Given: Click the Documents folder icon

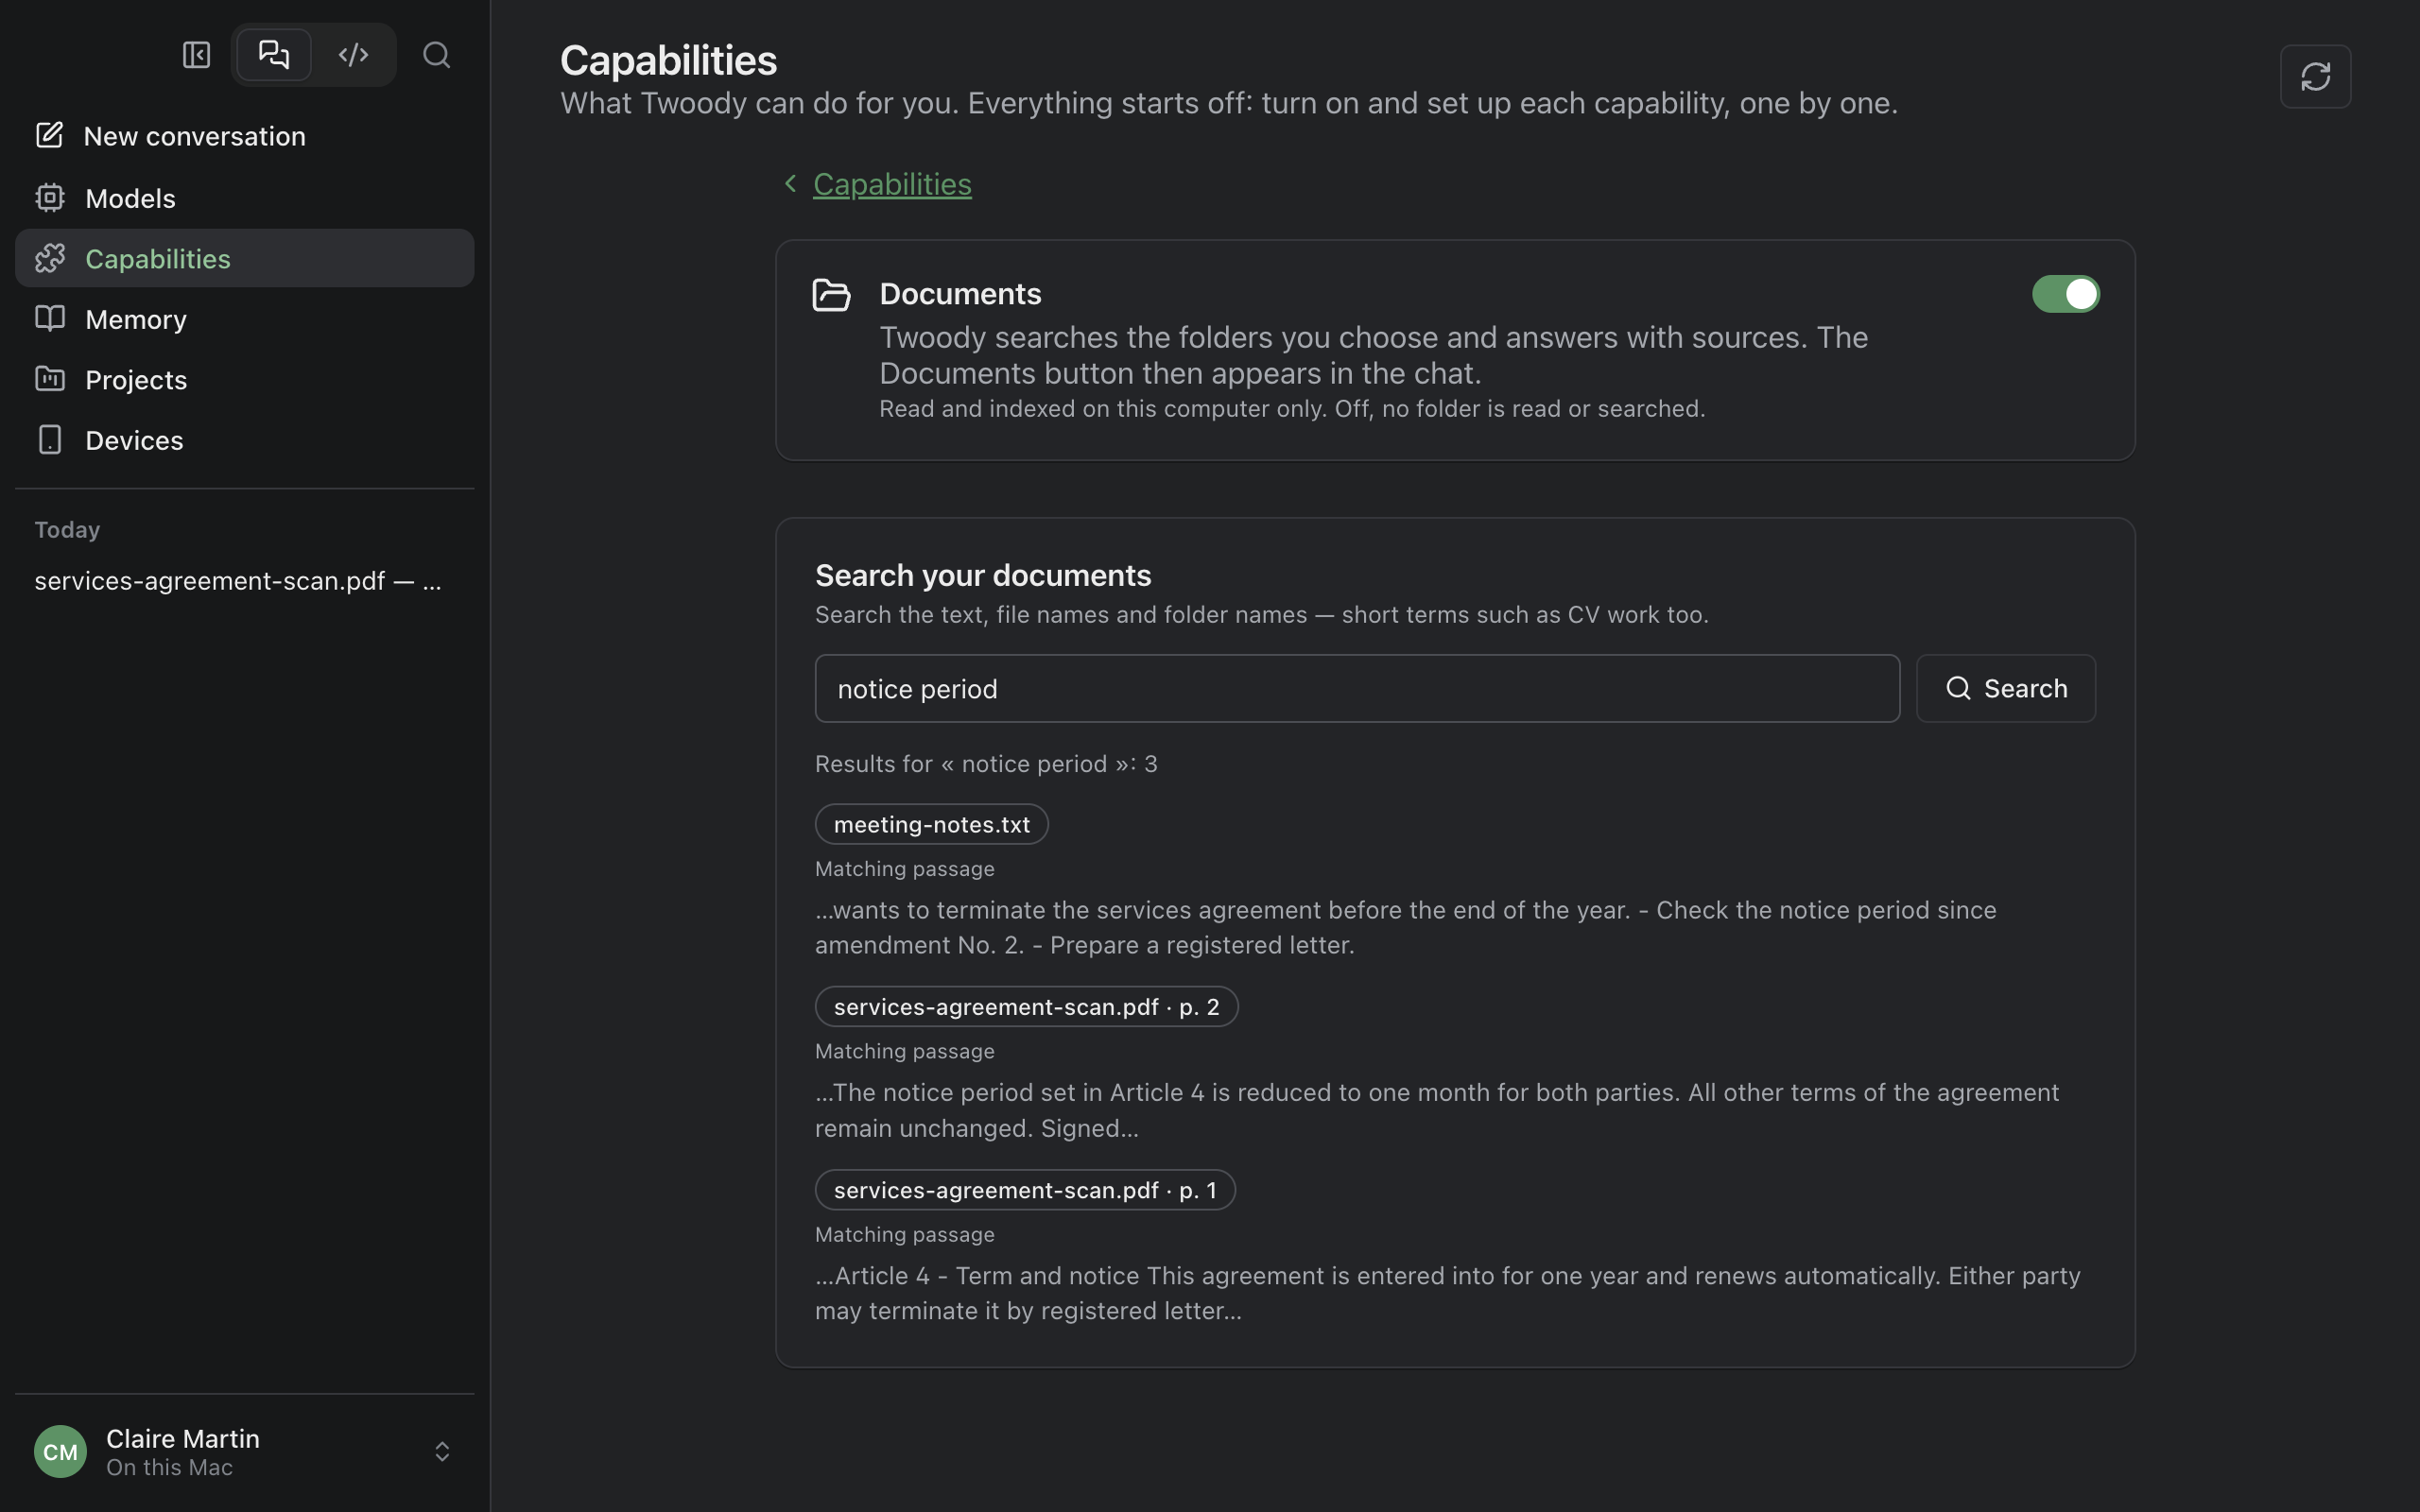Looking at the screenshot, I should click(x=831, y=295).
